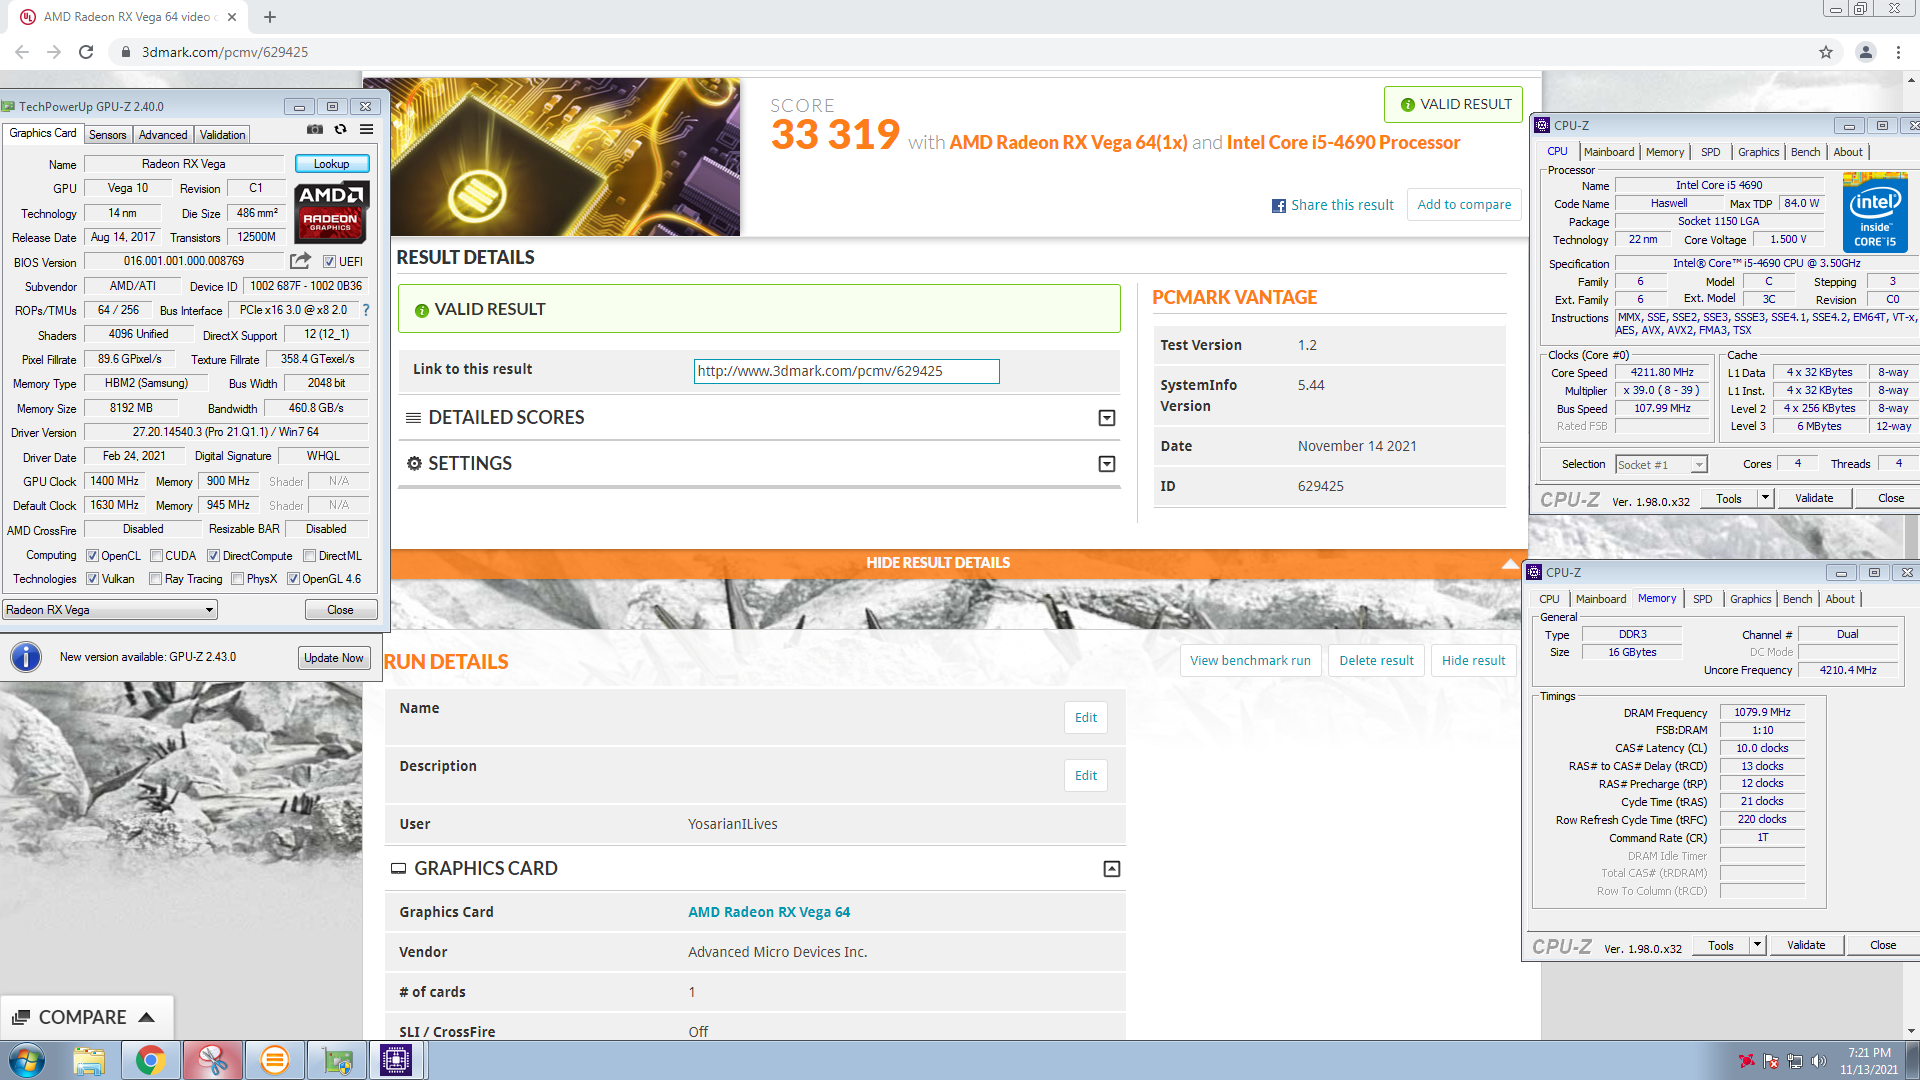Open Tools dropdown arrow in lower CPU-Z
This screenshot has height=1080, width=1920.
[x=1757, y=945]
